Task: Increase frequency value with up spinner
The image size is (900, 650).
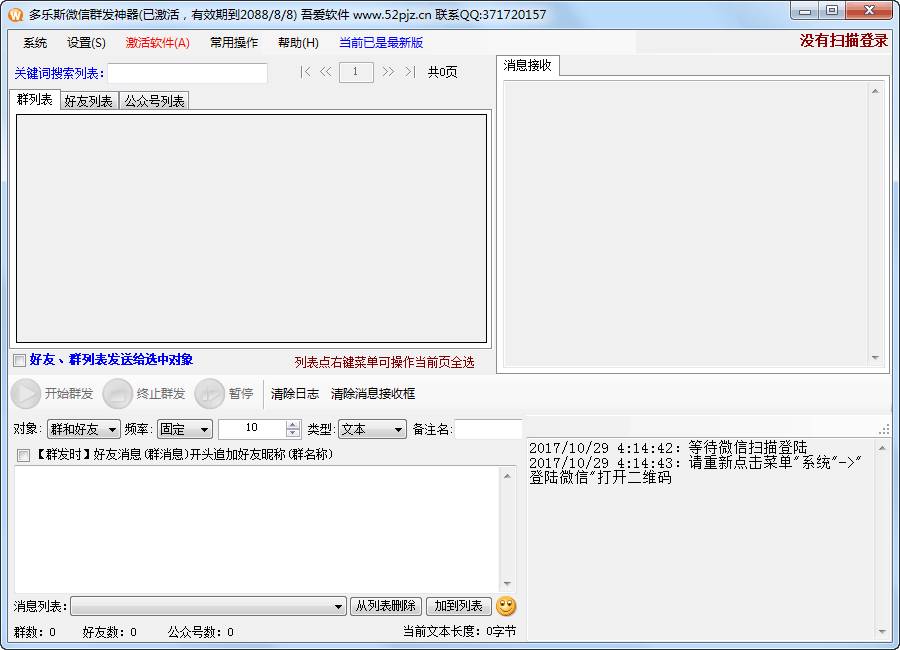Action: (x=293, y=424)
